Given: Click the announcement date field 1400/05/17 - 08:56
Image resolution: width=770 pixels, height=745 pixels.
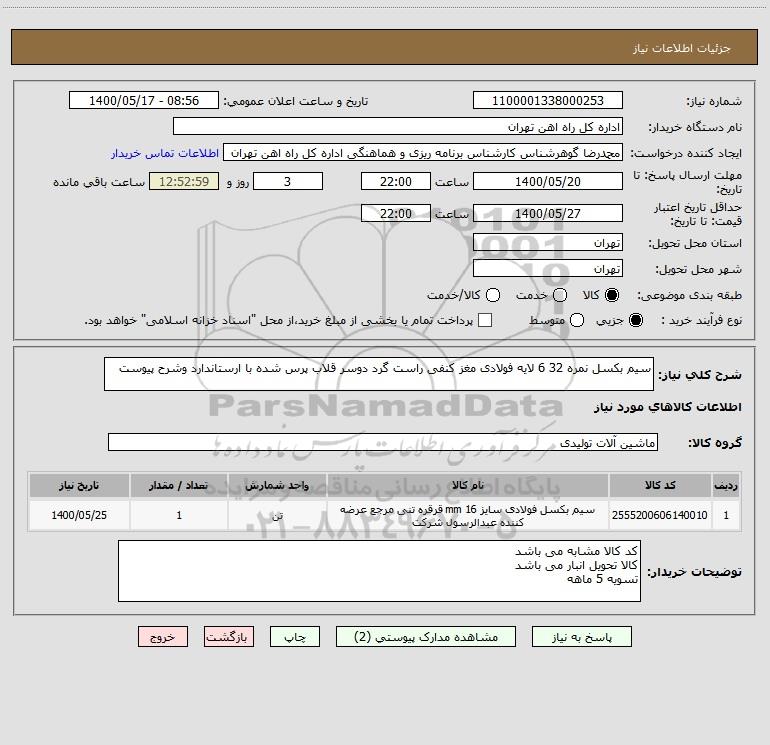Looking at the screenshot, I should pos(144,100).
